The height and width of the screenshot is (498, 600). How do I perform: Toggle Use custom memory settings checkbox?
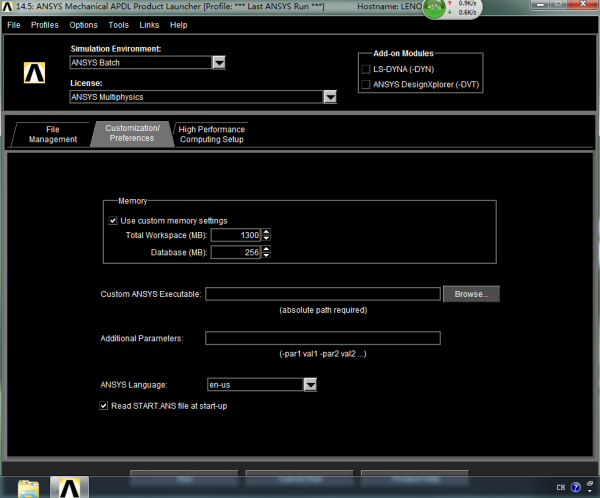point(113,220)
